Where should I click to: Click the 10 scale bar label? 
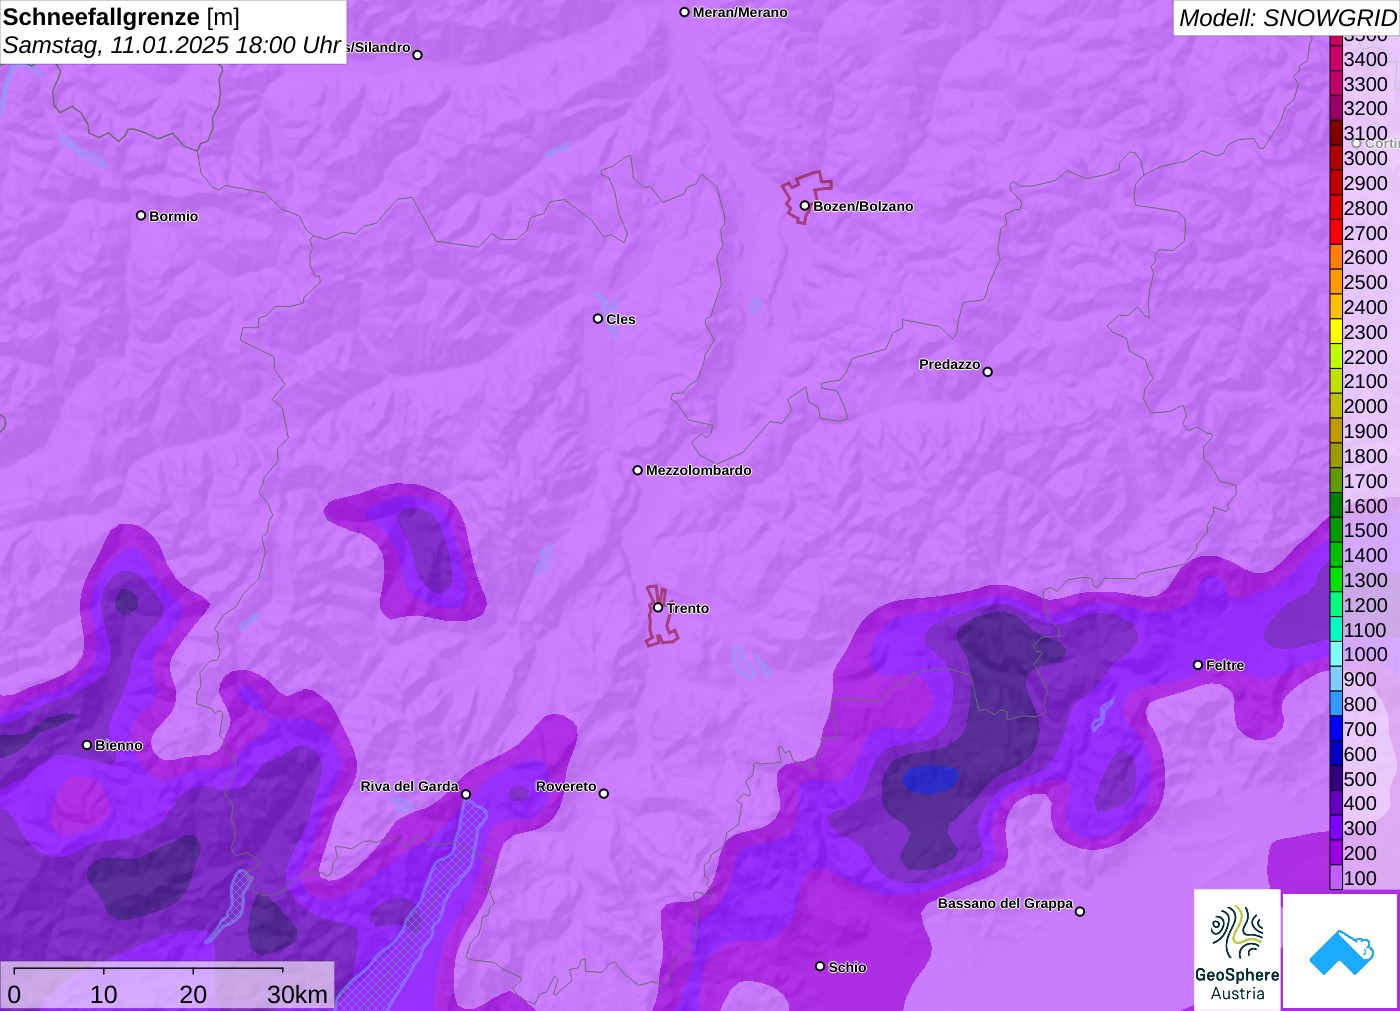pos(104,994)
